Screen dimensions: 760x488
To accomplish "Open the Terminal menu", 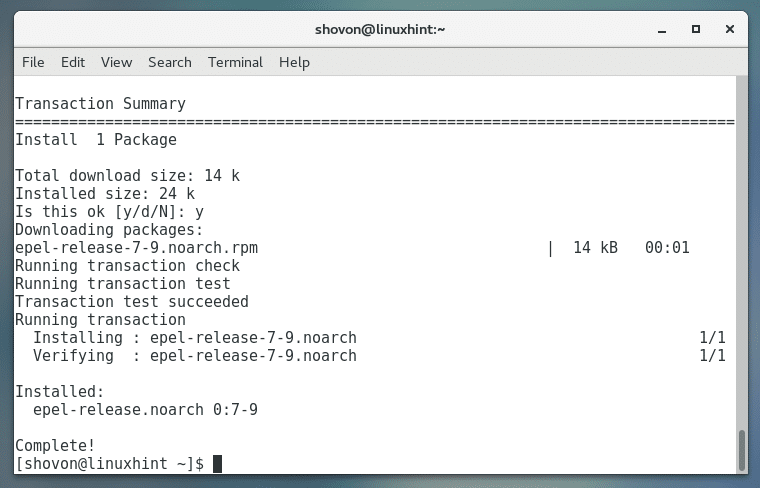I will point(235,62).
